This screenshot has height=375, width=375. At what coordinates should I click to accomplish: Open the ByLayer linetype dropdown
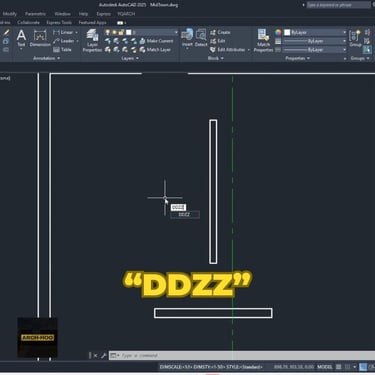click(316, 50)
